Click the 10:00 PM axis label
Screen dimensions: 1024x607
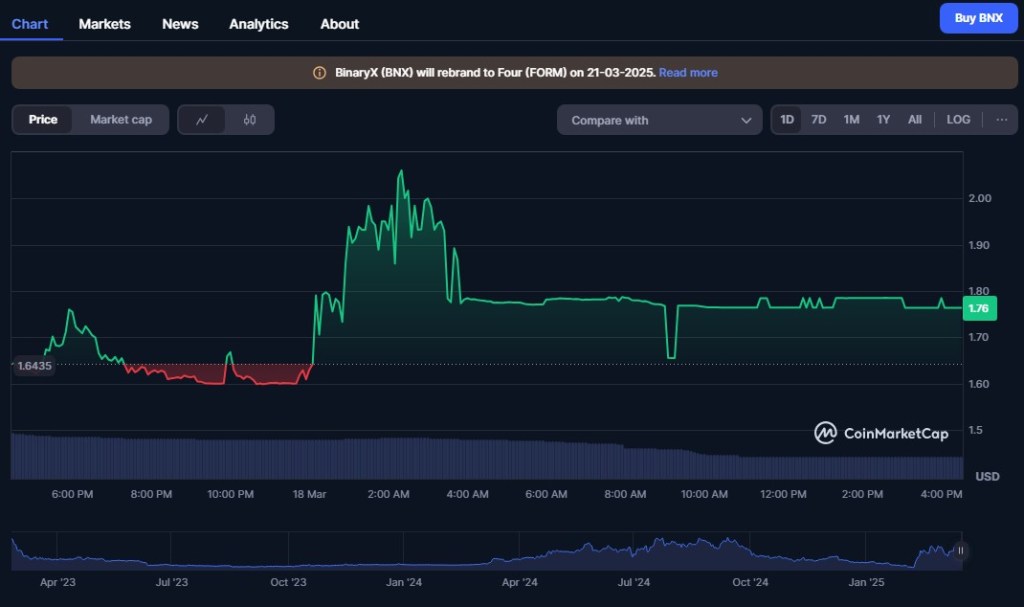(231, 494)
